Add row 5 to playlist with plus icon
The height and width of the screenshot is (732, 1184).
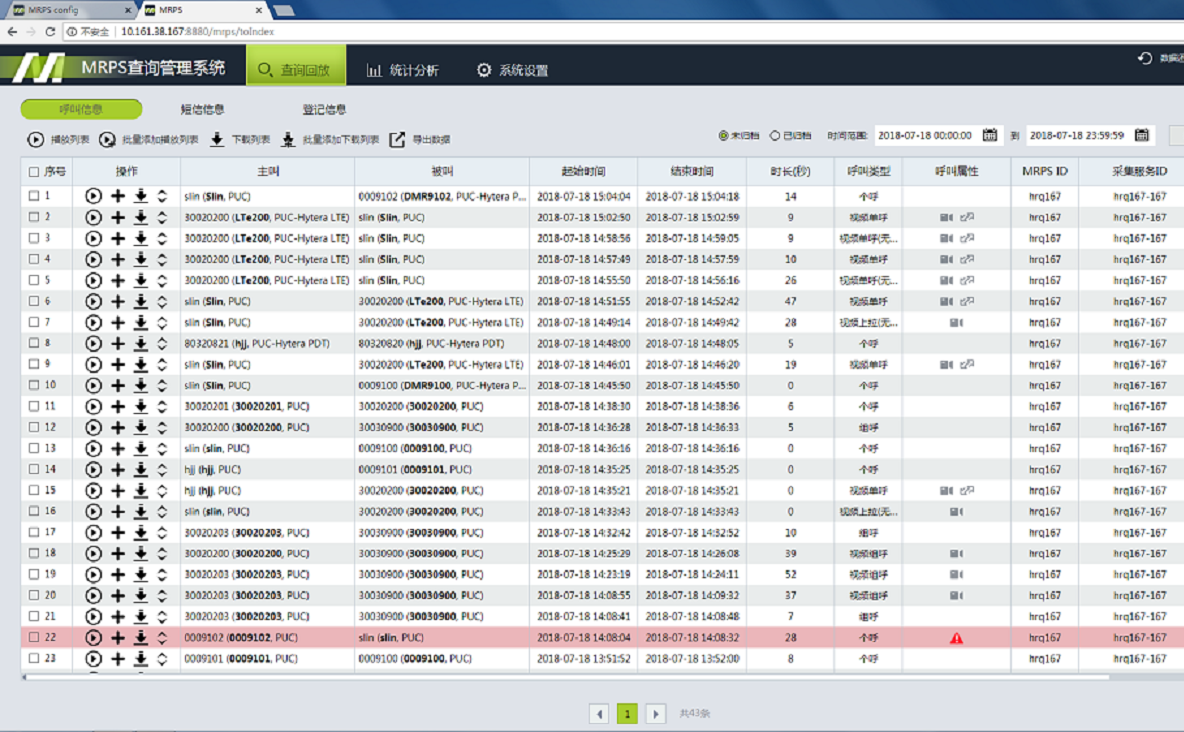coord(118,281)
